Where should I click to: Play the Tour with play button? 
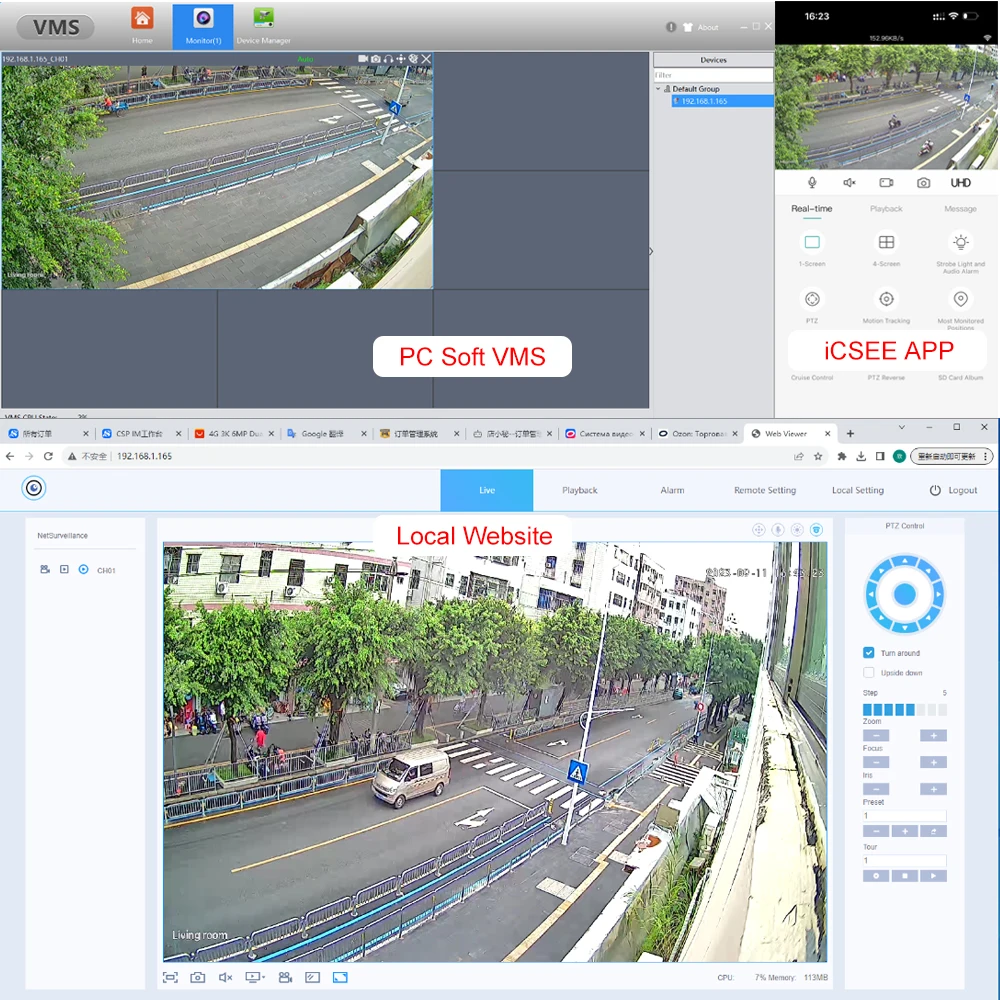pos(933,876)
